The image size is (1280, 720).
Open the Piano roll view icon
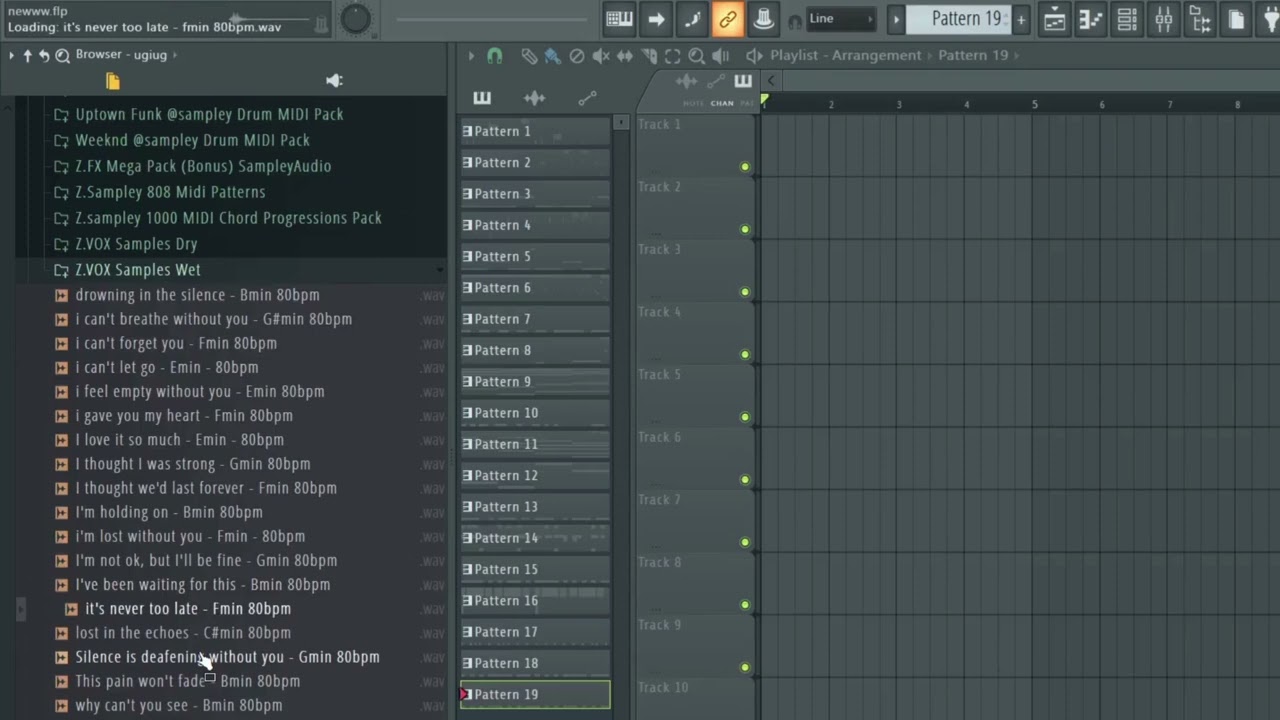[x=1091, y=19]
